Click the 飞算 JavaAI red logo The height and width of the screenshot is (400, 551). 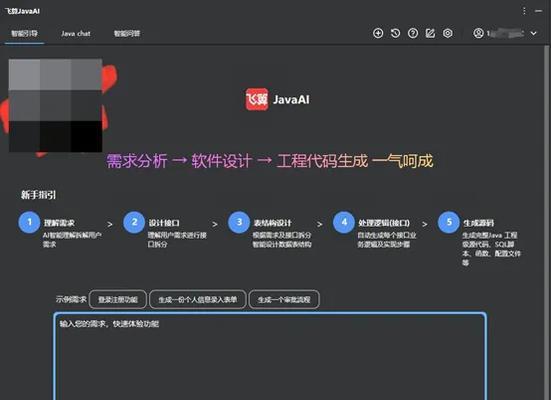[257, 99]
